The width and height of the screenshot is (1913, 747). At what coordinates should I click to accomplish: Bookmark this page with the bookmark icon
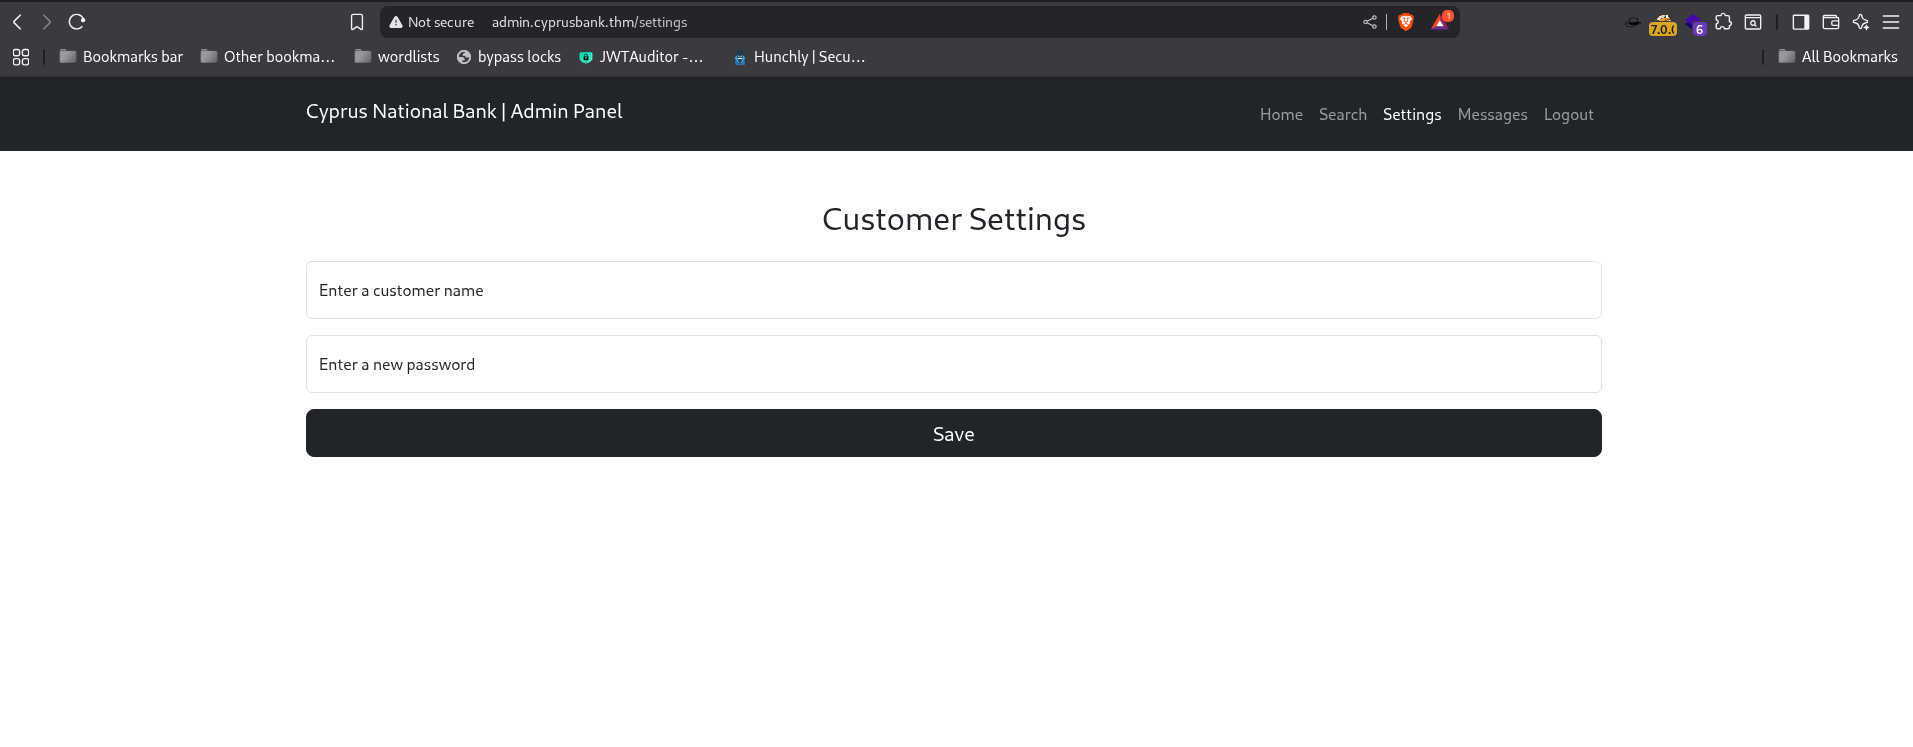pos(357,22)
